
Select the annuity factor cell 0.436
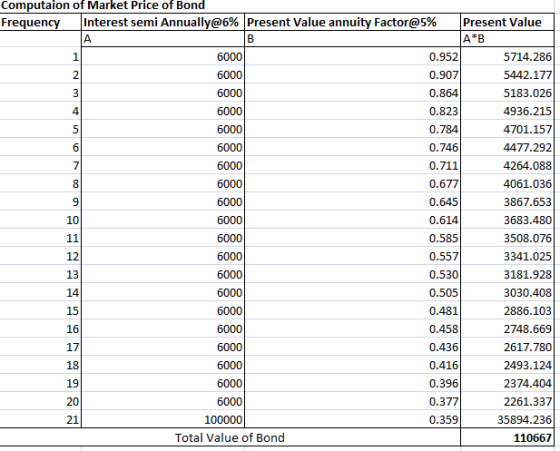pos(352,347)
